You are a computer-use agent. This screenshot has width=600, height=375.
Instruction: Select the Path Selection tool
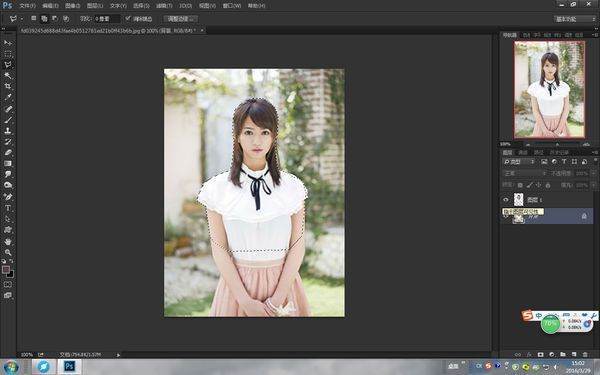click(x=8, y=219)
